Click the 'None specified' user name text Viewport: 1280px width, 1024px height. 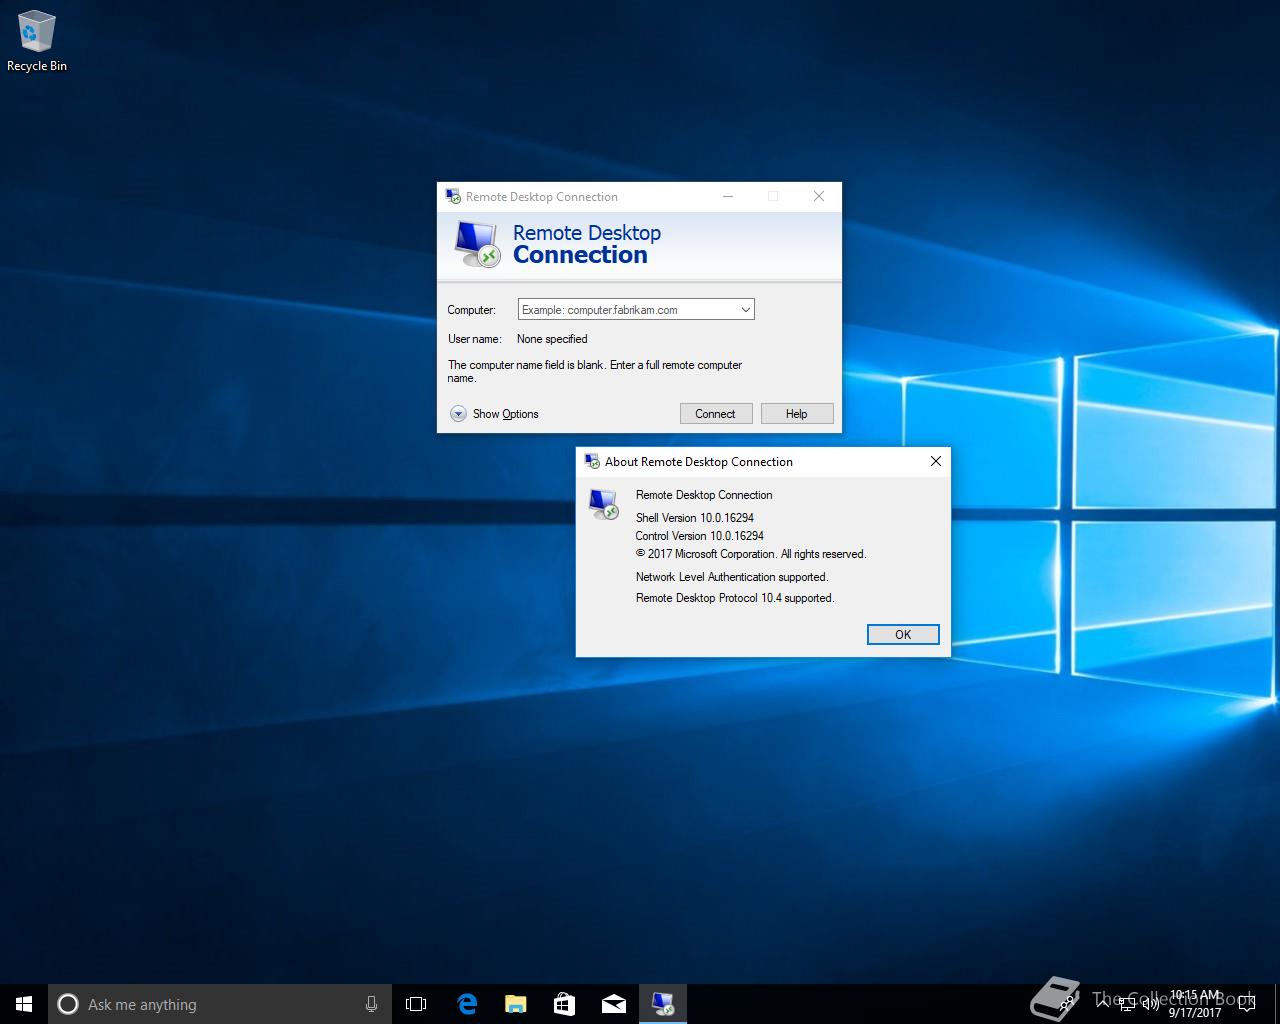[552, 339]
